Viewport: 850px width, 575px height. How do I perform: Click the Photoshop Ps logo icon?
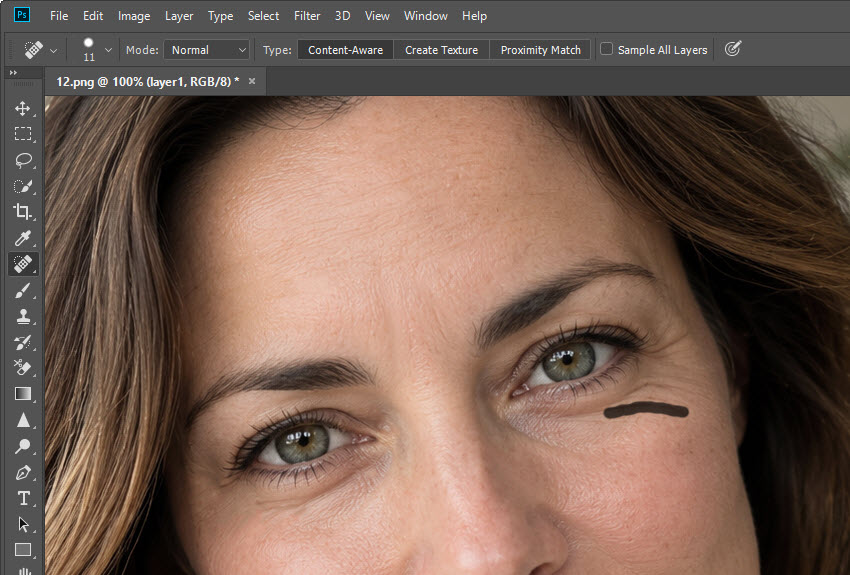pos(22,15)
